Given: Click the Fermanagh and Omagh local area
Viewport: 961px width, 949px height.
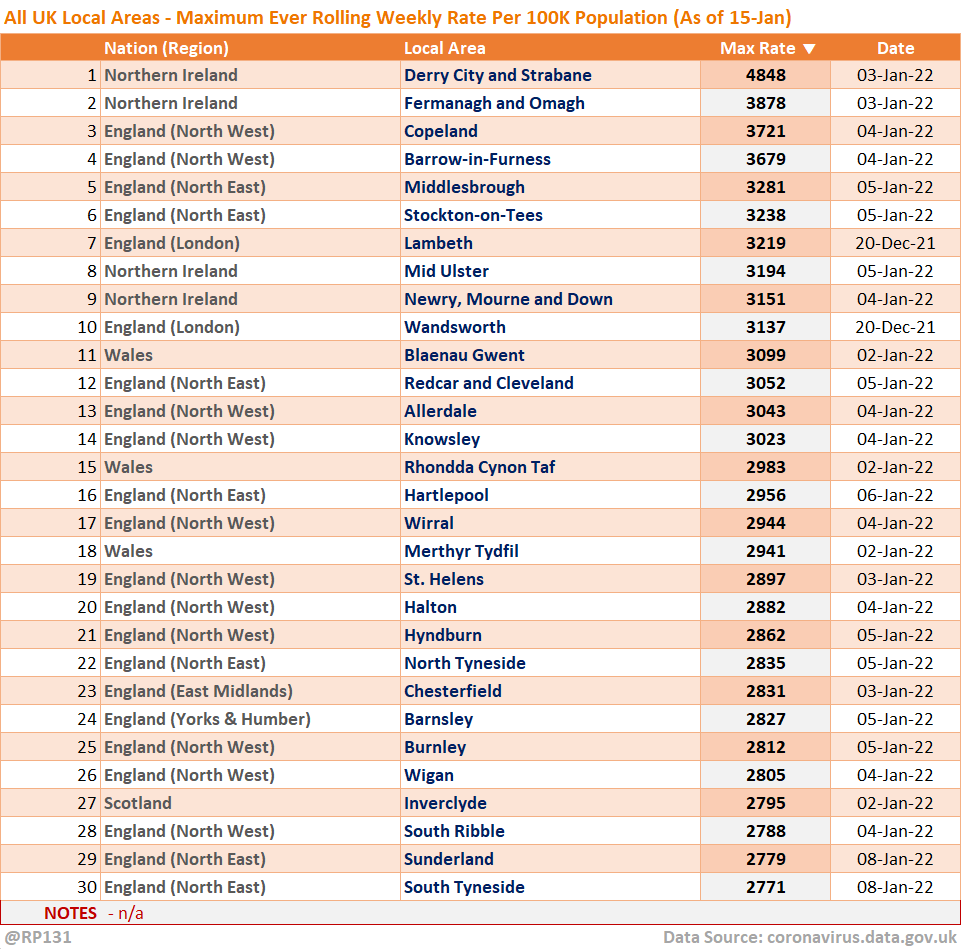Looking at the screenshot, I should 494,103.
